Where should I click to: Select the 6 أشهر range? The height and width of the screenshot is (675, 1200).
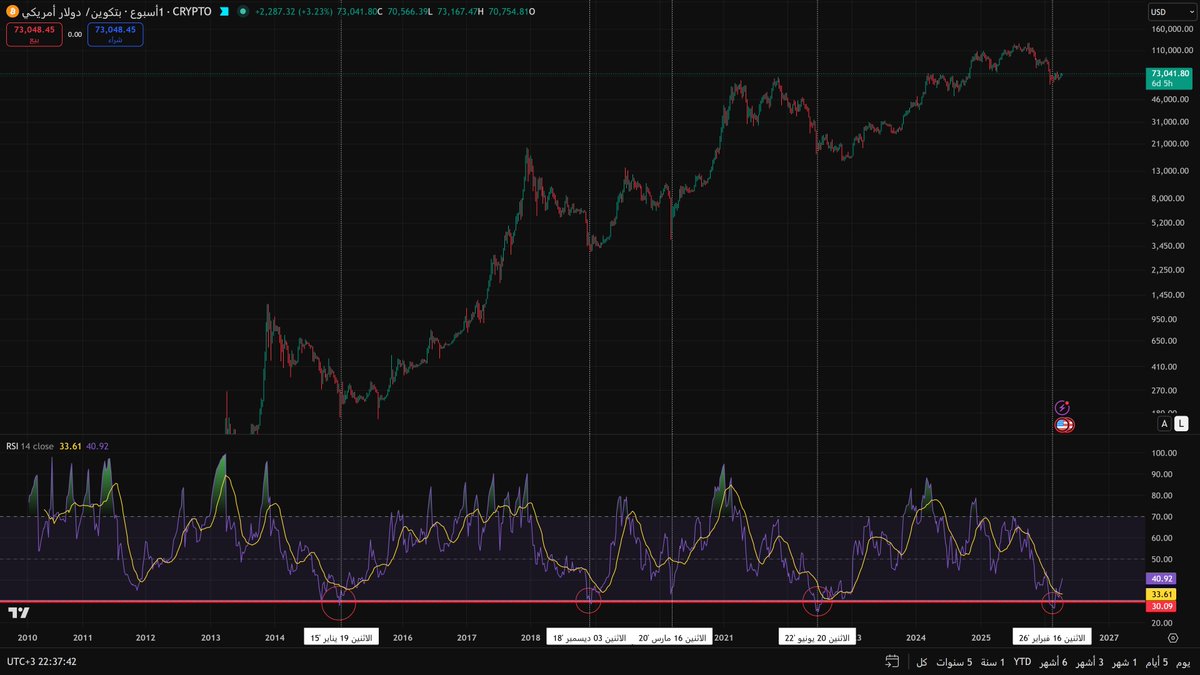pyautogui.click(x=1053, y=662)
